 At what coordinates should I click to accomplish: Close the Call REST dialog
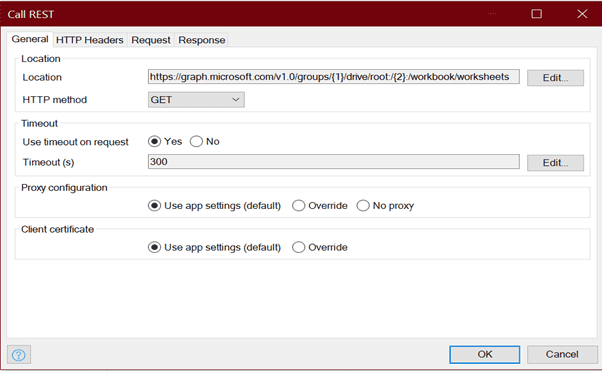coord(582,14)
